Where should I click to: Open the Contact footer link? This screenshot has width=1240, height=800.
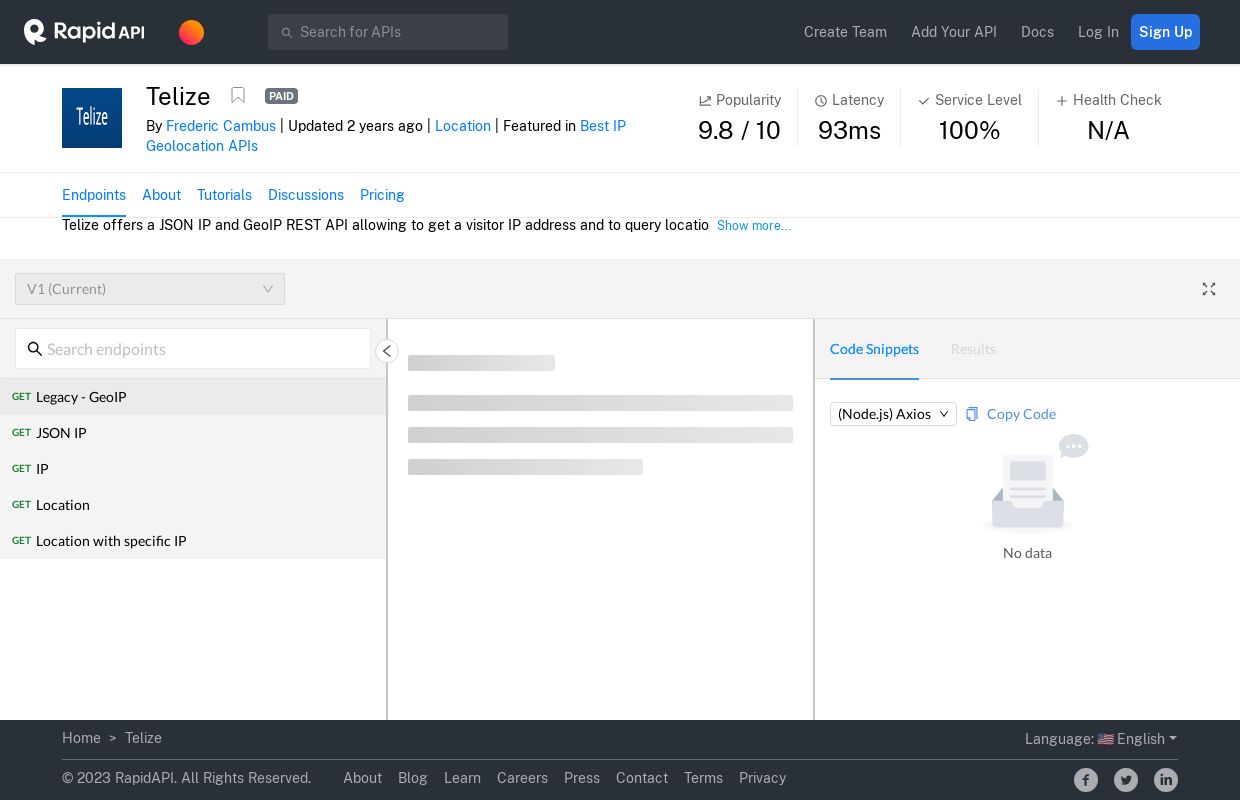(x=642, y=778)
